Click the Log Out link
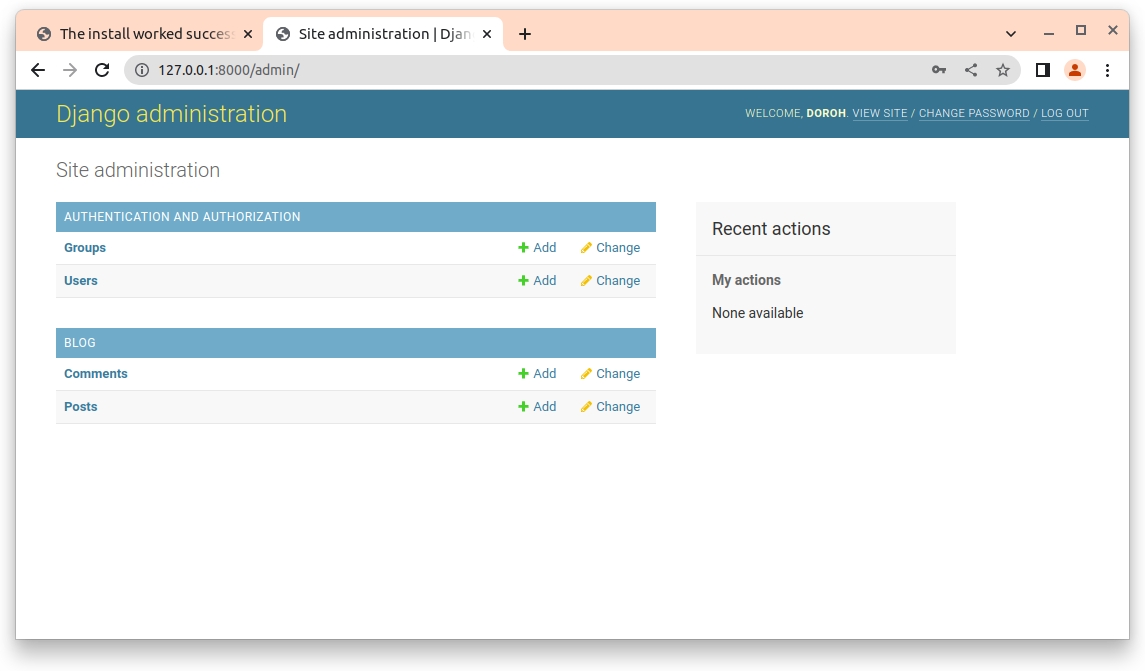This screenshot has height=671, width=1145. click(x=1064, y=114)
